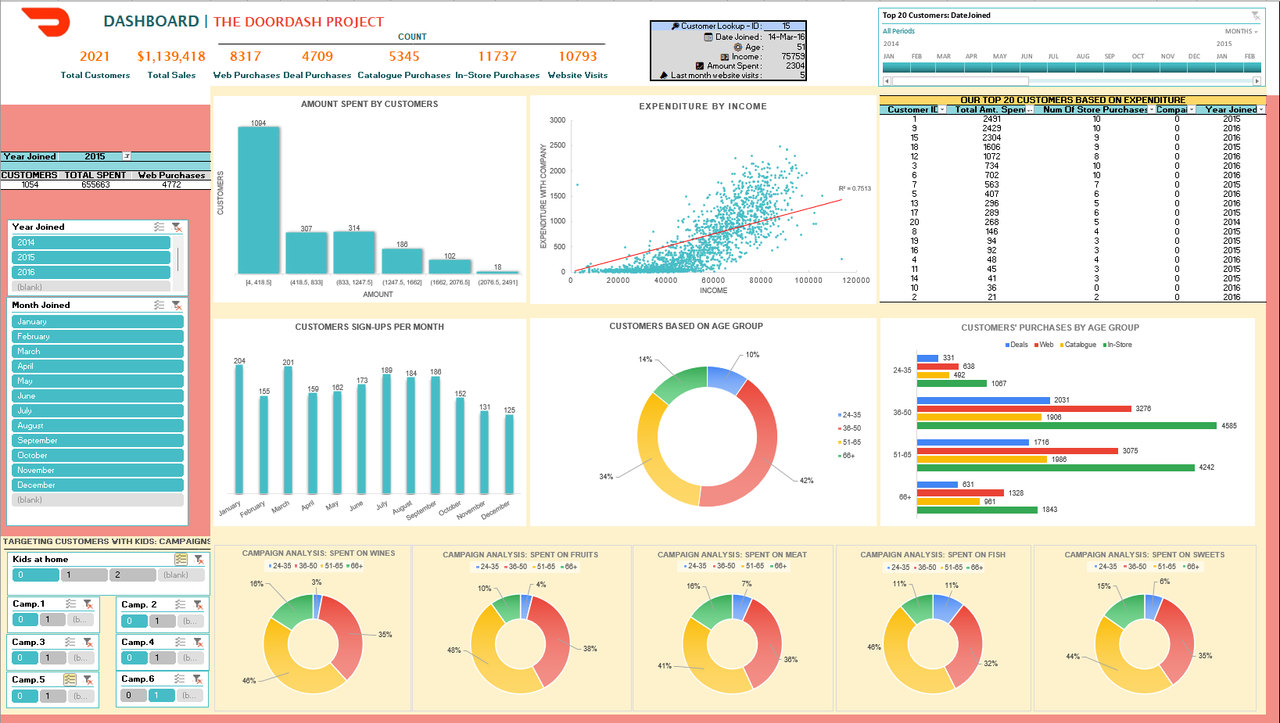Toggle multi-select on Kids at home slicer

[x=181, y=559]
